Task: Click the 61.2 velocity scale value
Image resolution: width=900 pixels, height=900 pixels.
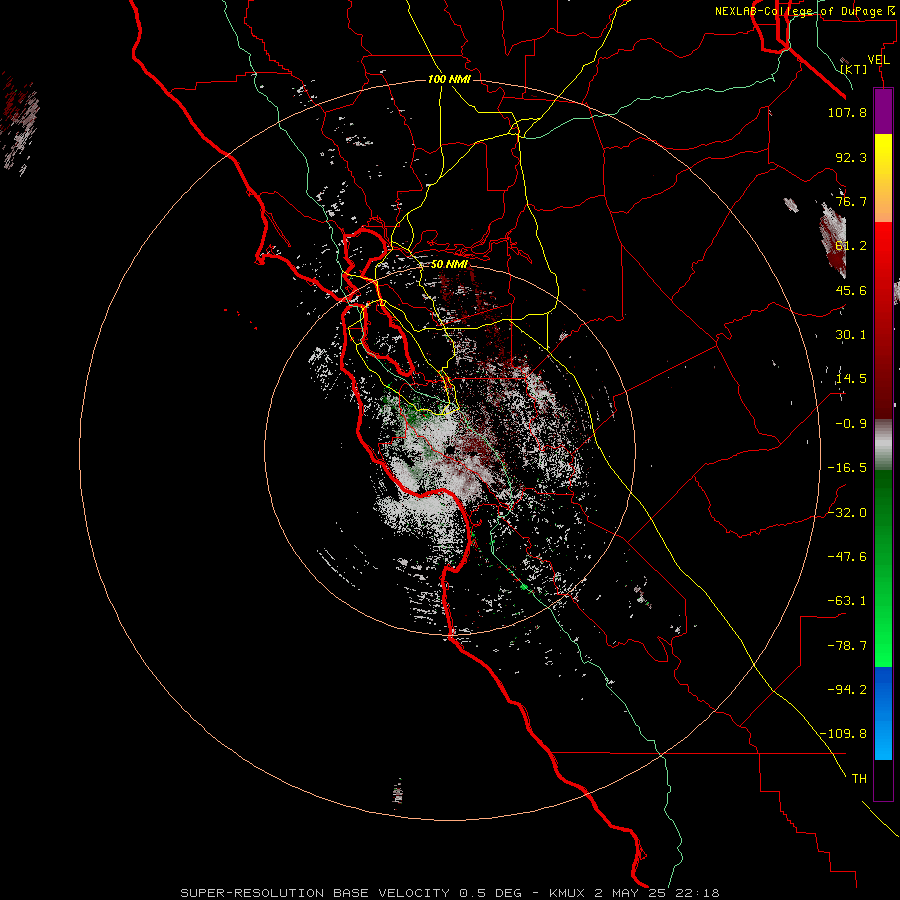Action: (851, 246)
